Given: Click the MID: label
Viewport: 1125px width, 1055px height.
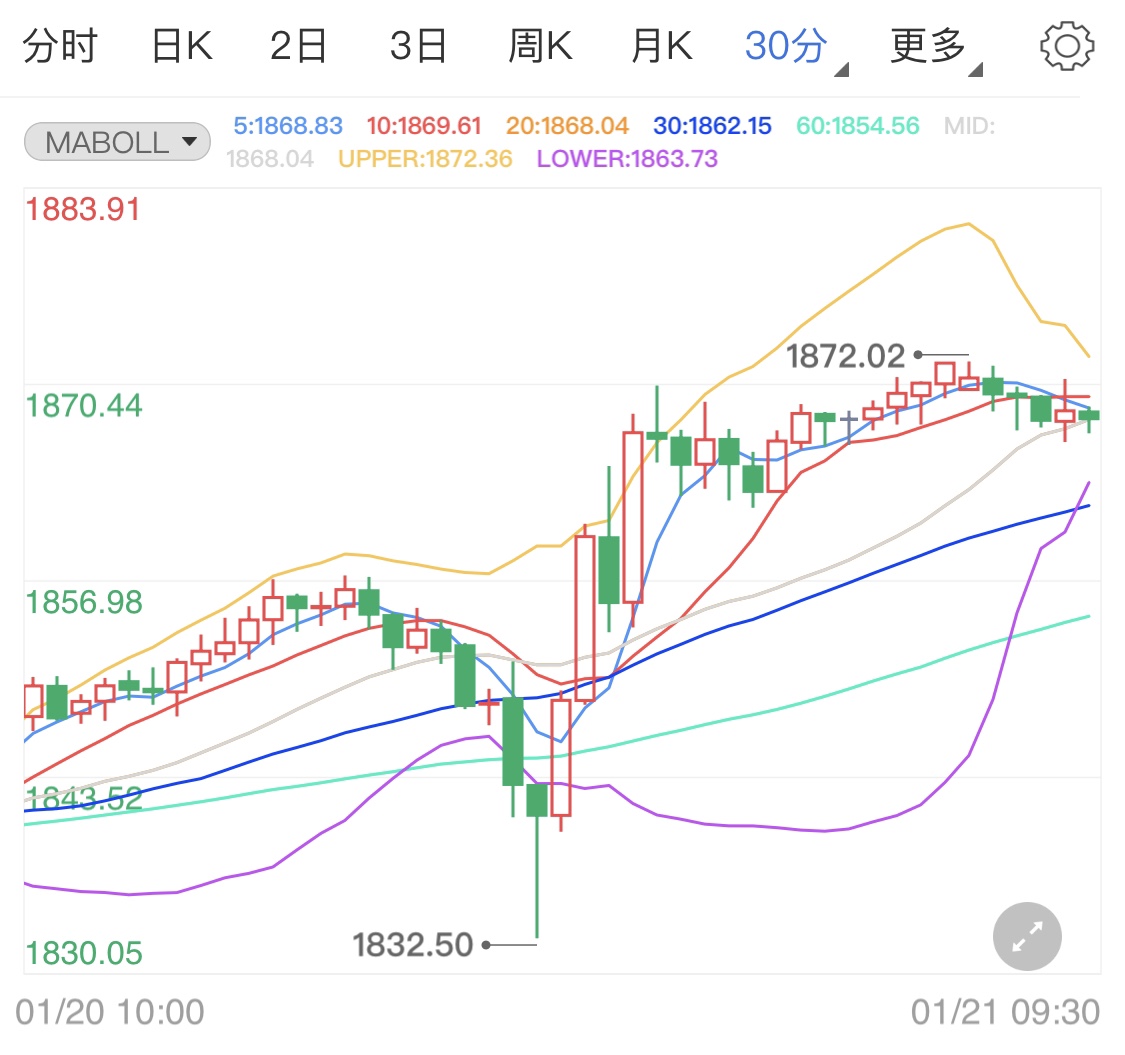Looking at the screenshot, I should (x=969, y=126).
